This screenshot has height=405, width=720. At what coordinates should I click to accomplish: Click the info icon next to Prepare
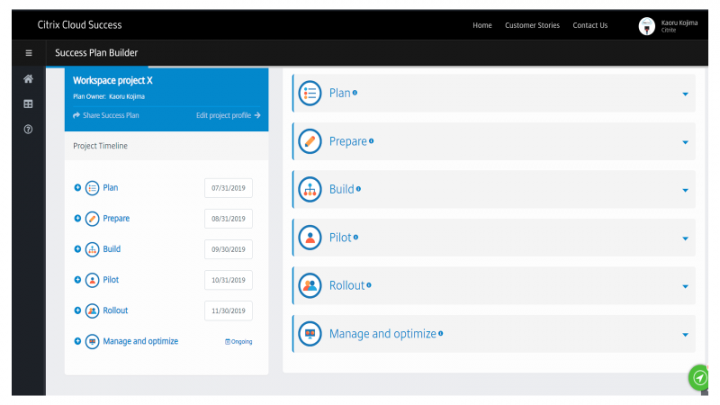[x=372, y=141]
